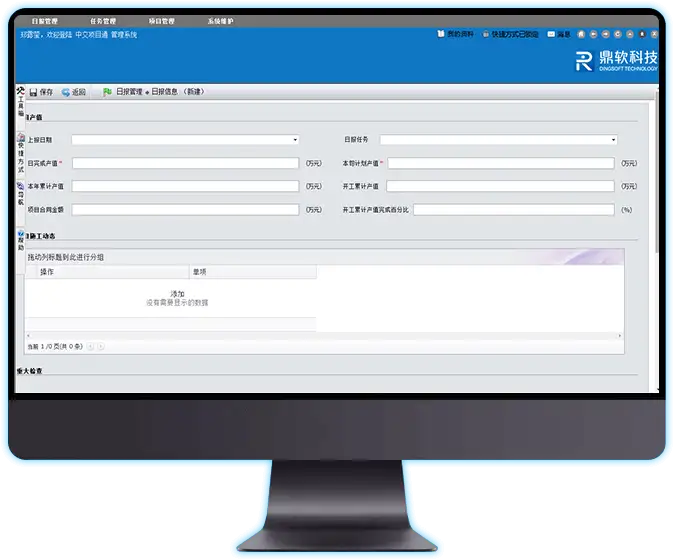
Task: Click the 日完成产值 input field
Action: coord(185,163)
